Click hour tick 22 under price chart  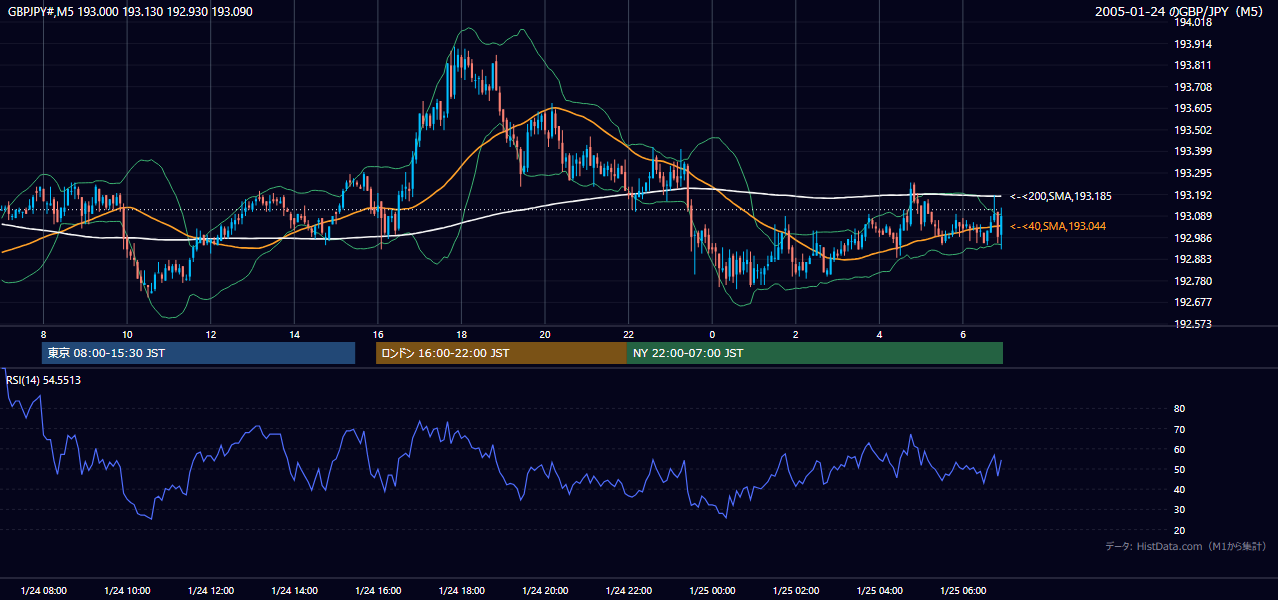[x=628, y=334]
